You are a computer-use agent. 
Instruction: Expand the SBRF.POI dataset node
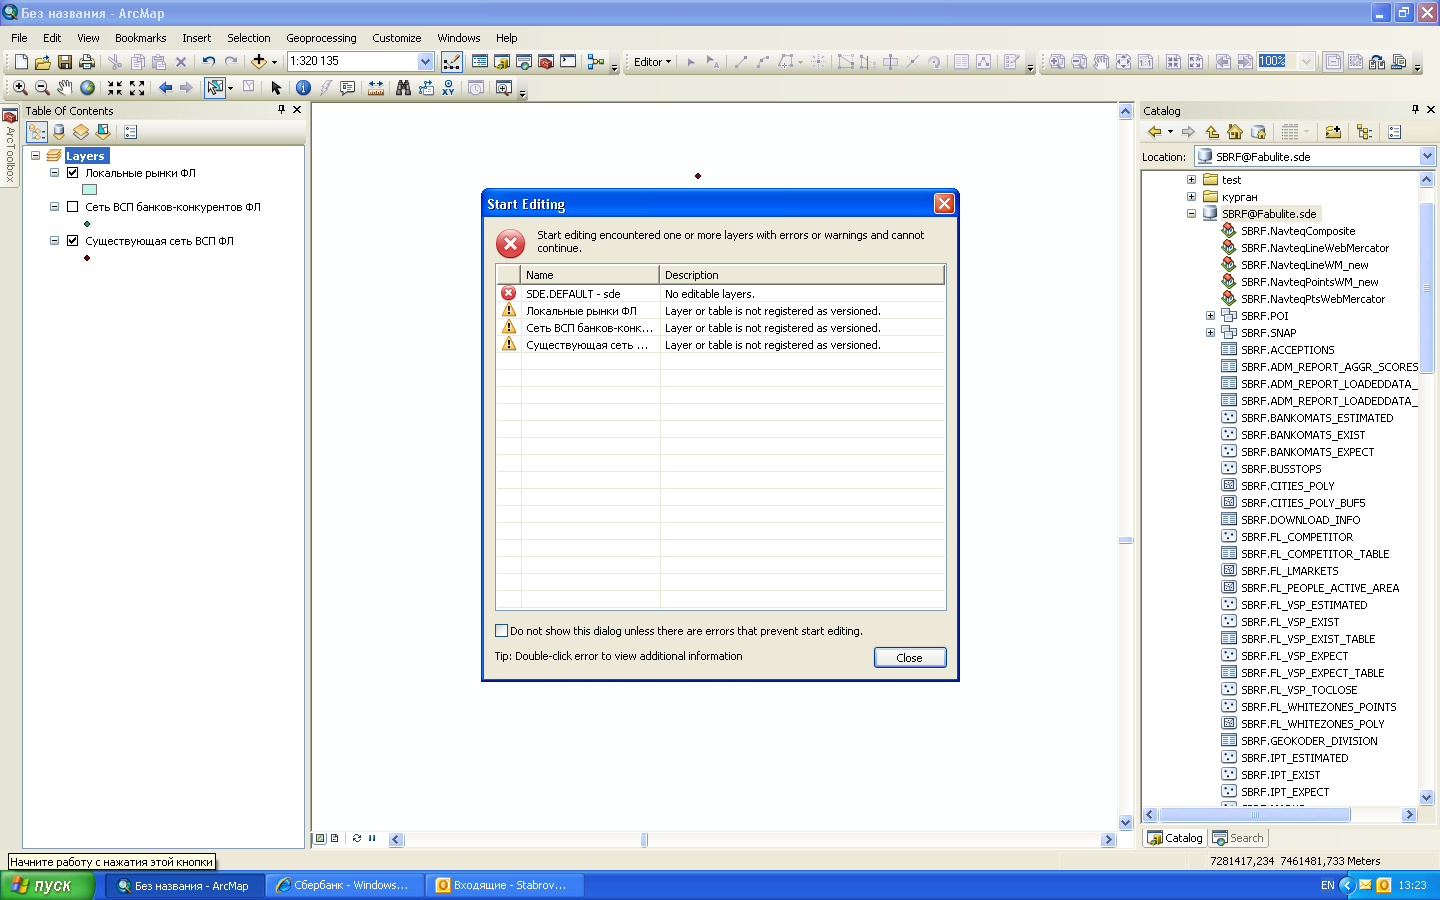pos(1210,316)
